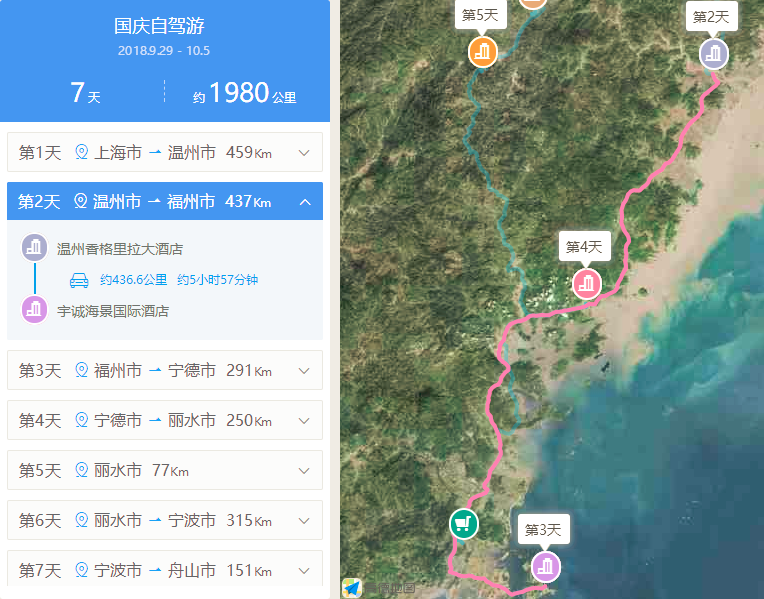
Task: Expand the 第1天 上海市 to 温州市 row
Action: coord(165,152)
